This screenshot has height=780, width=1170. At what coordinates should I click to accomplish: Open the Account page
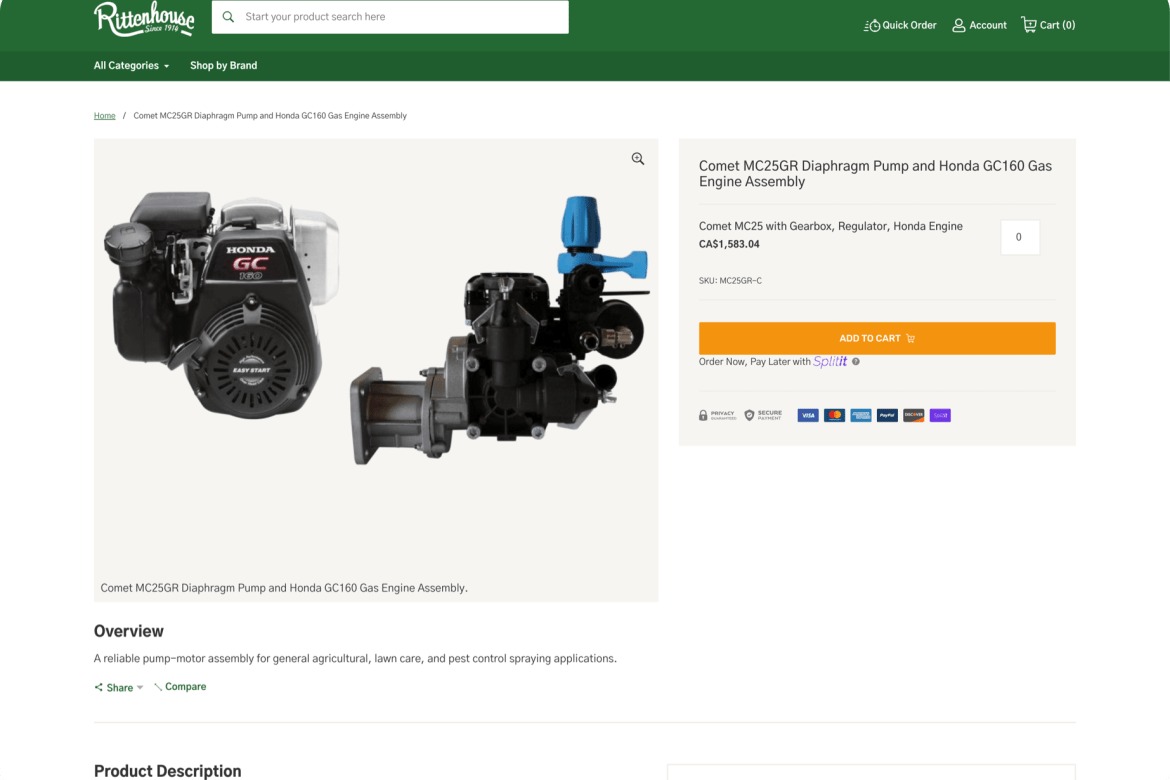tap(979, 25)
